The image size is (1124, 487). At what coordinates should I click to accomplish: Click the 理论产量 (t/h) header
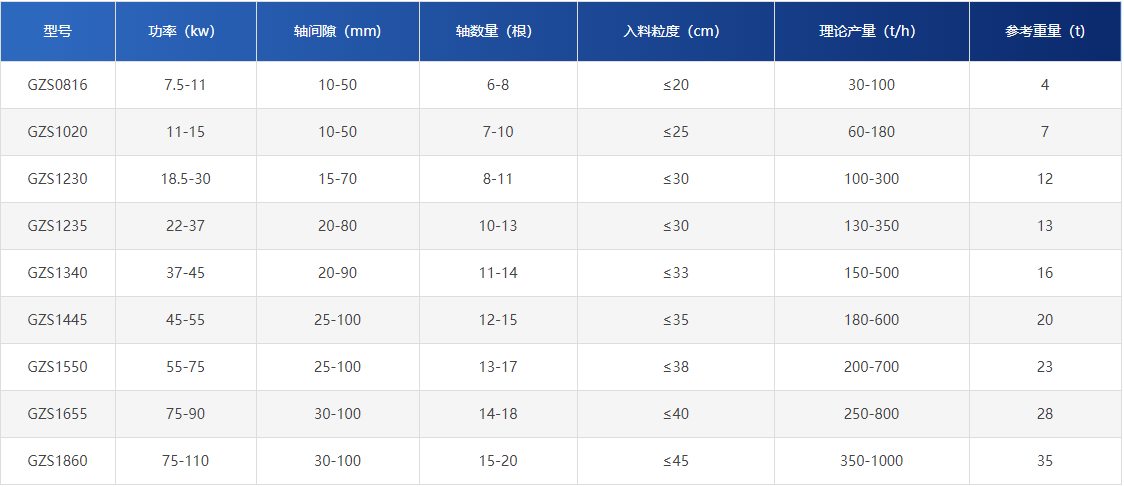(871, 31)
